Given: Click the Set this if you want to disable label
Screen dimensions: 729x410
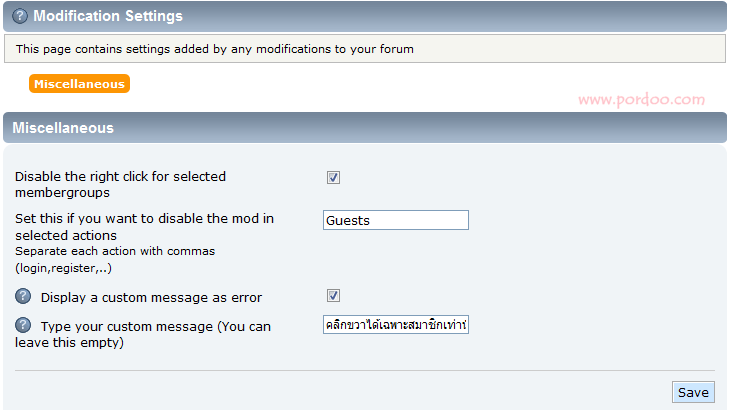Looking at the screenshot, I should coord(144,227).
